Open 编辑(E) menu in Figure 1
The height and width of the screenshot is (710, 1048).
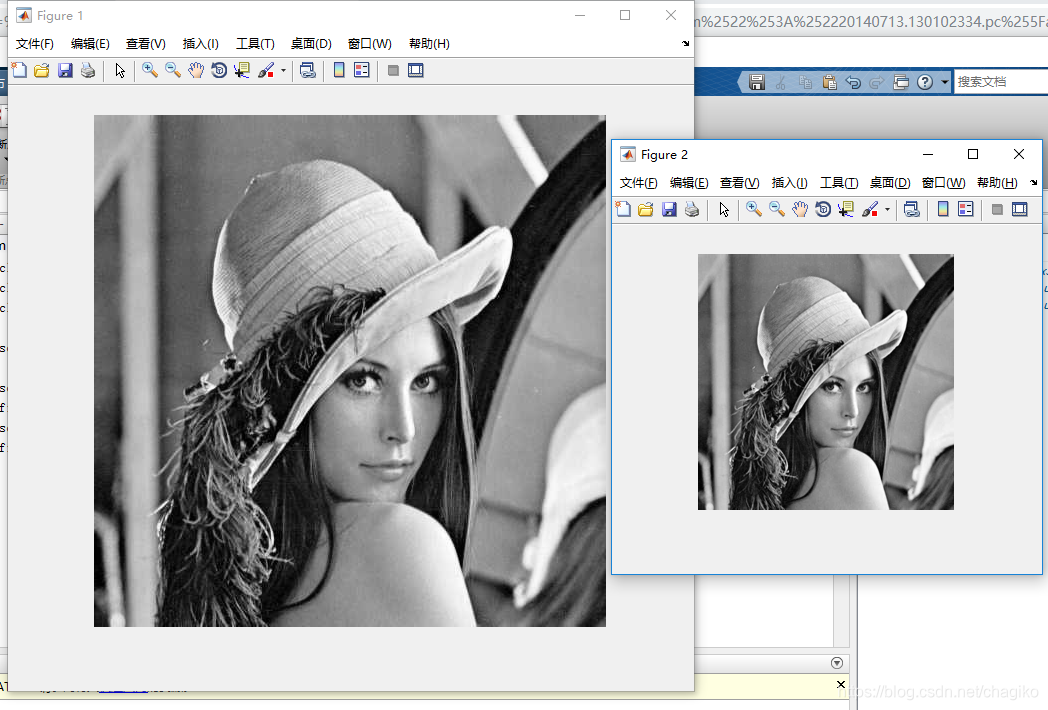(90, 43)
